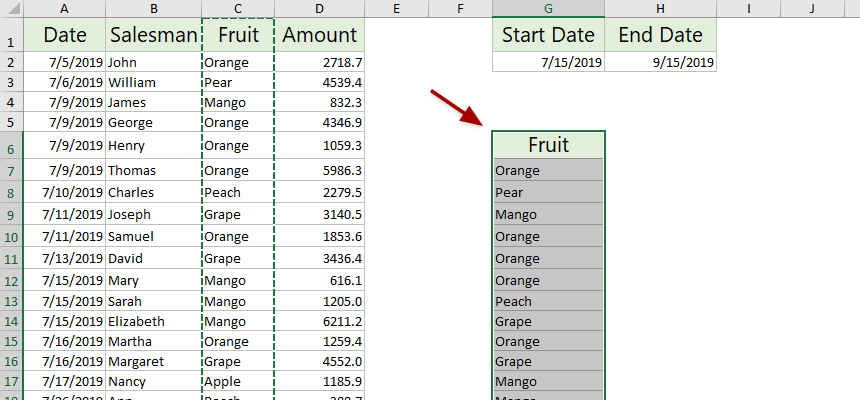The image size is (860, 400).
Task: Click column D header letter
Action: (319, 8)
